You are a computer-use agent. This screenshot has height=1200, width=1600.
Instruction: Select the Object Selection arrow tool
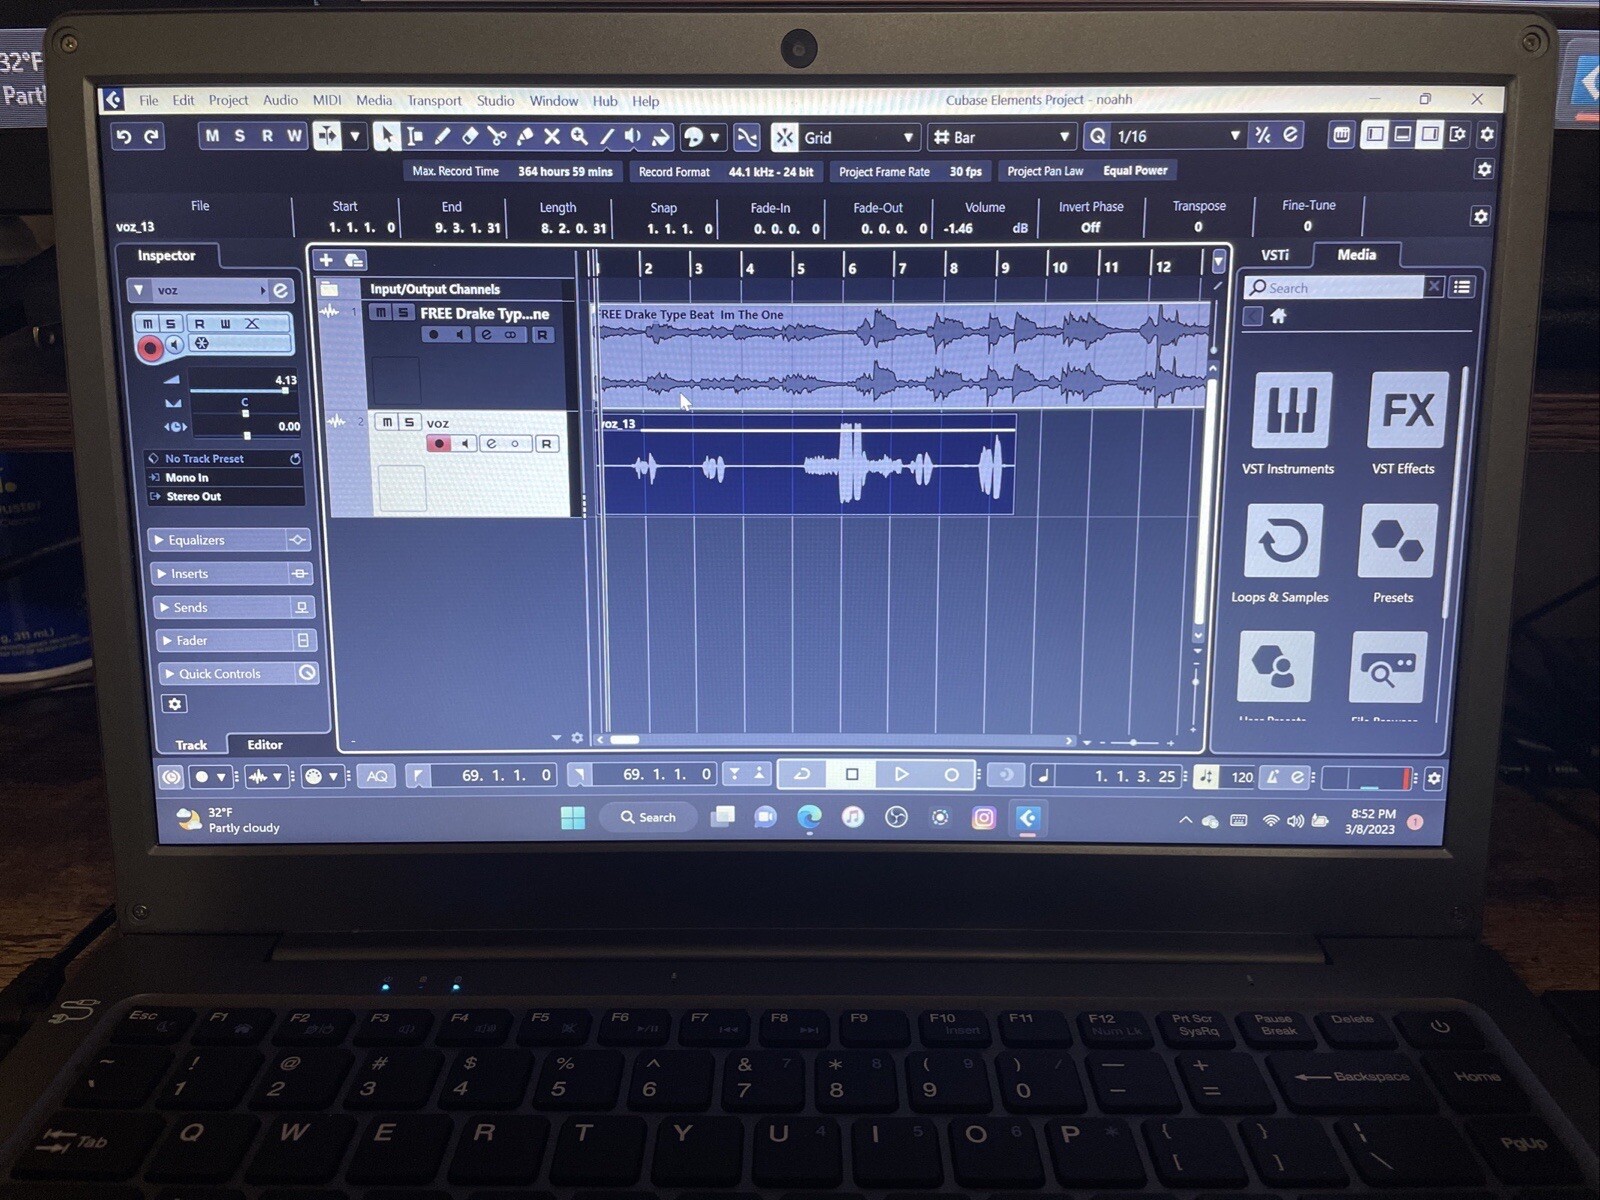coord(386,136)
